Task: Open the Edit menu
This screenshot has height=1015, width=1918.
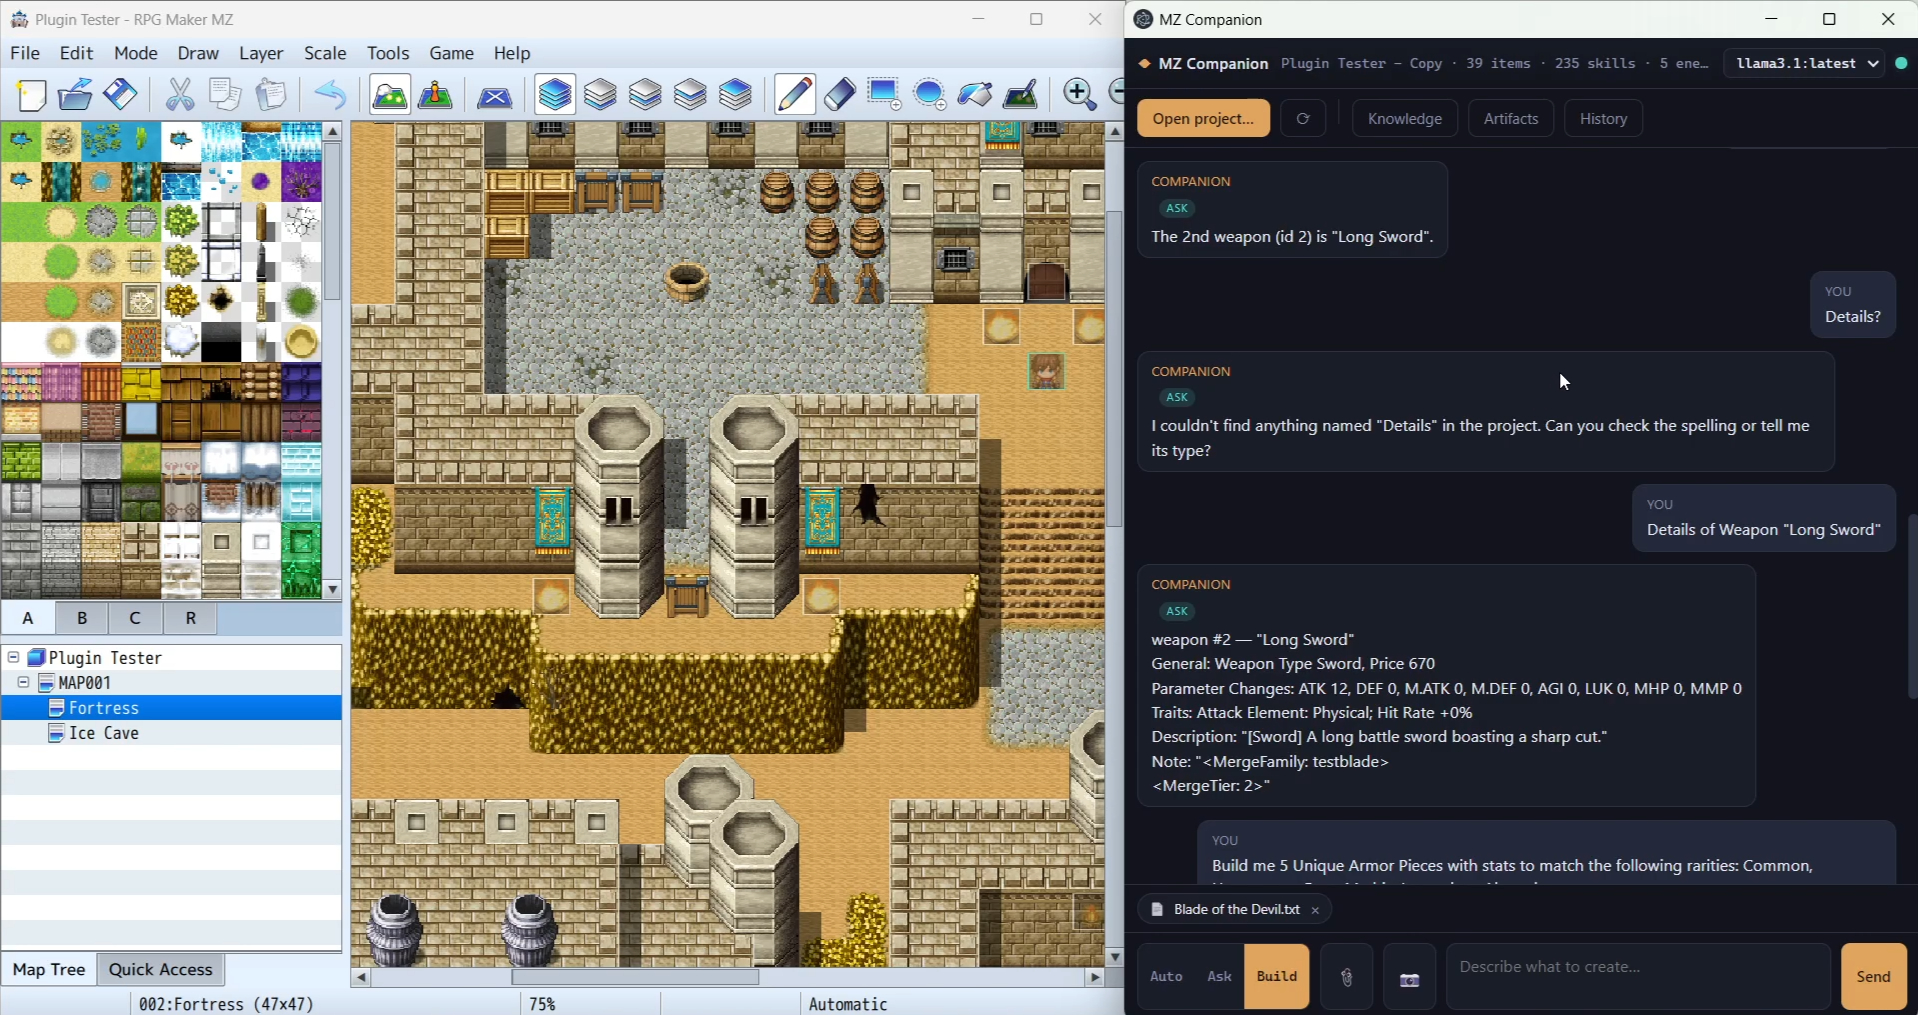Action: pyautogui.click(x=76, y=53)
